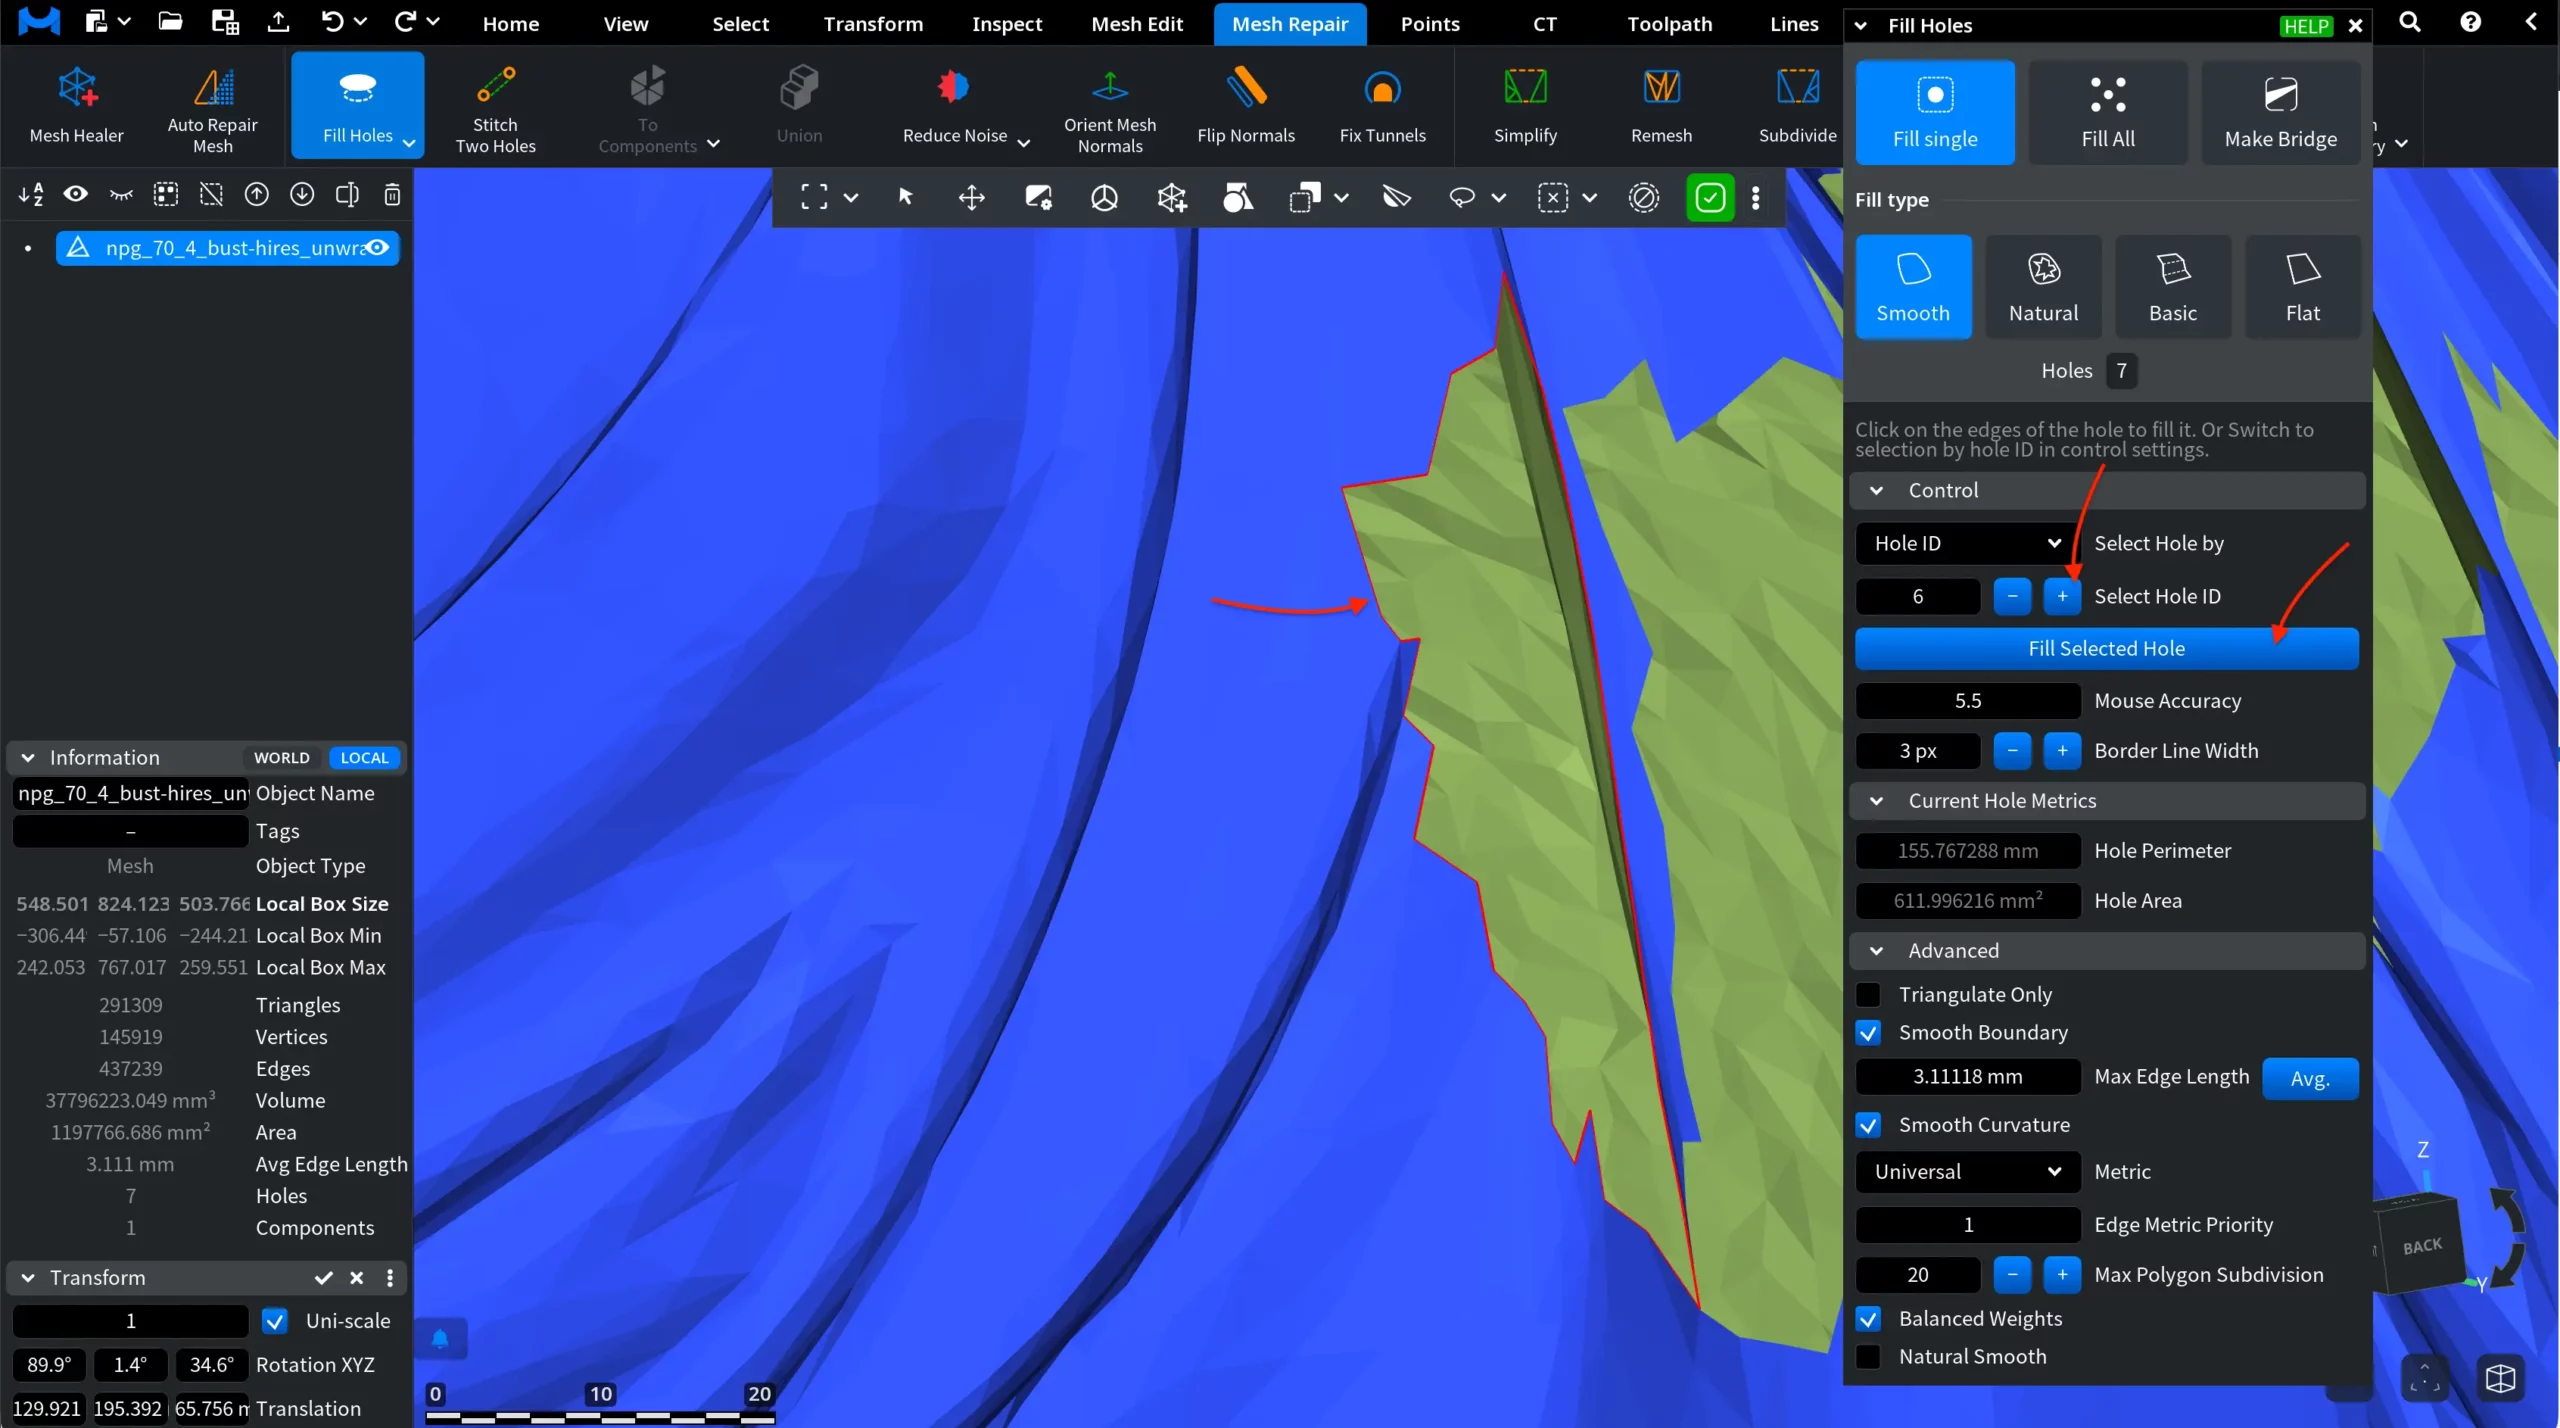Image resolution: width=2560 pixels, height=1428 pixels.
Task: Open the Universal metric dropdown
Action: 1965,1171
